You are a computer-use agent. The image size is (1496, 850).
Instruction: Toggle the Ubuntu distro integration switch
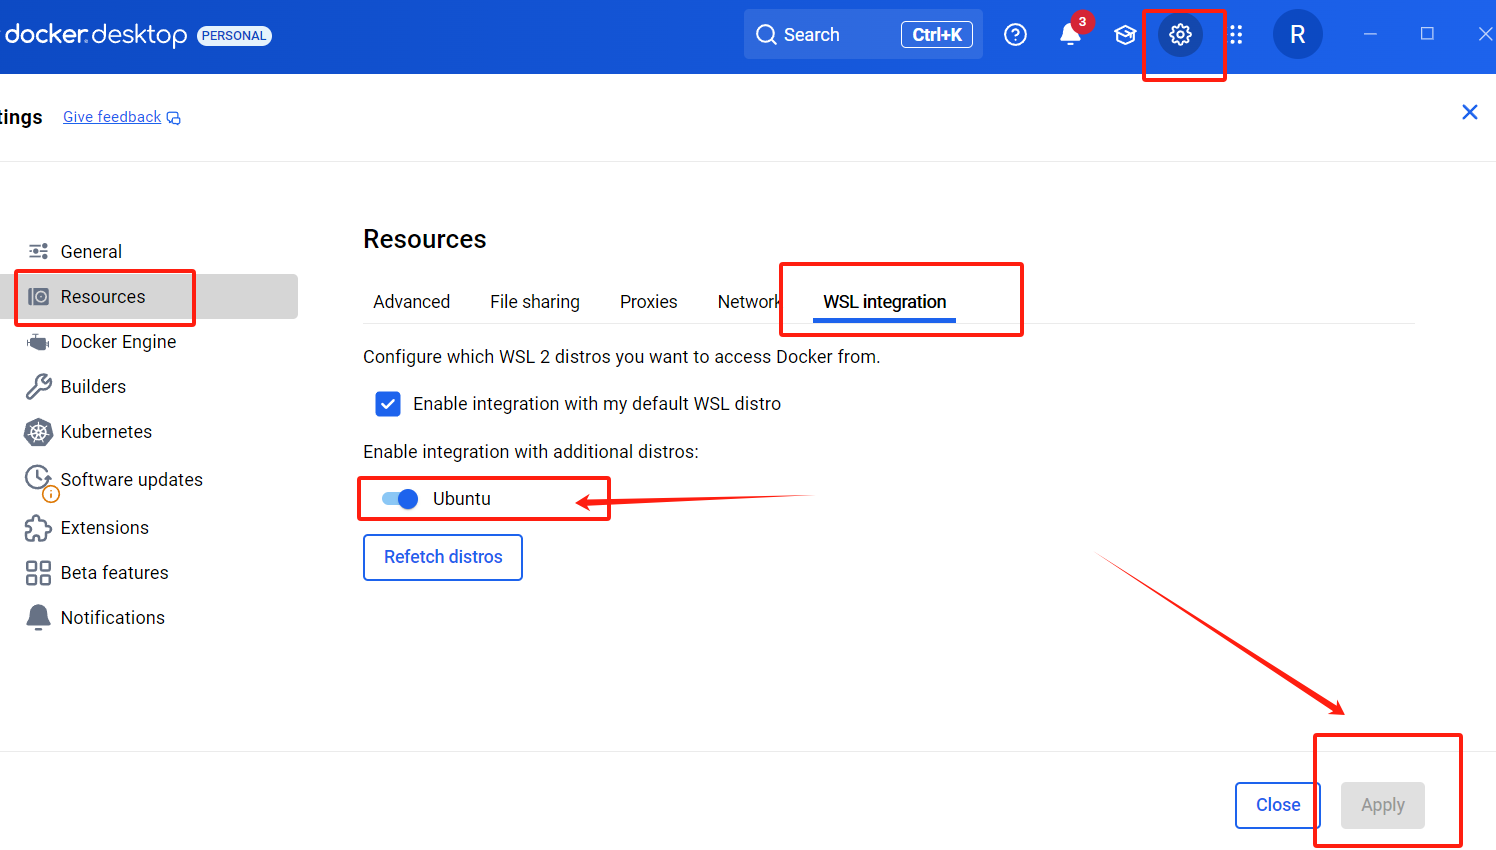point(400,499)
